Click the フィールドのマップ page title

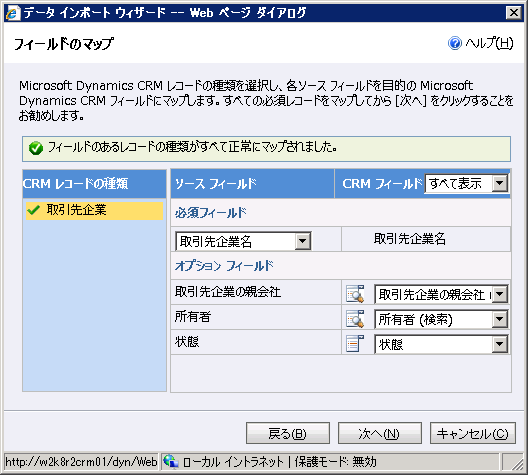pyautogui.click(x=64, y=44)
